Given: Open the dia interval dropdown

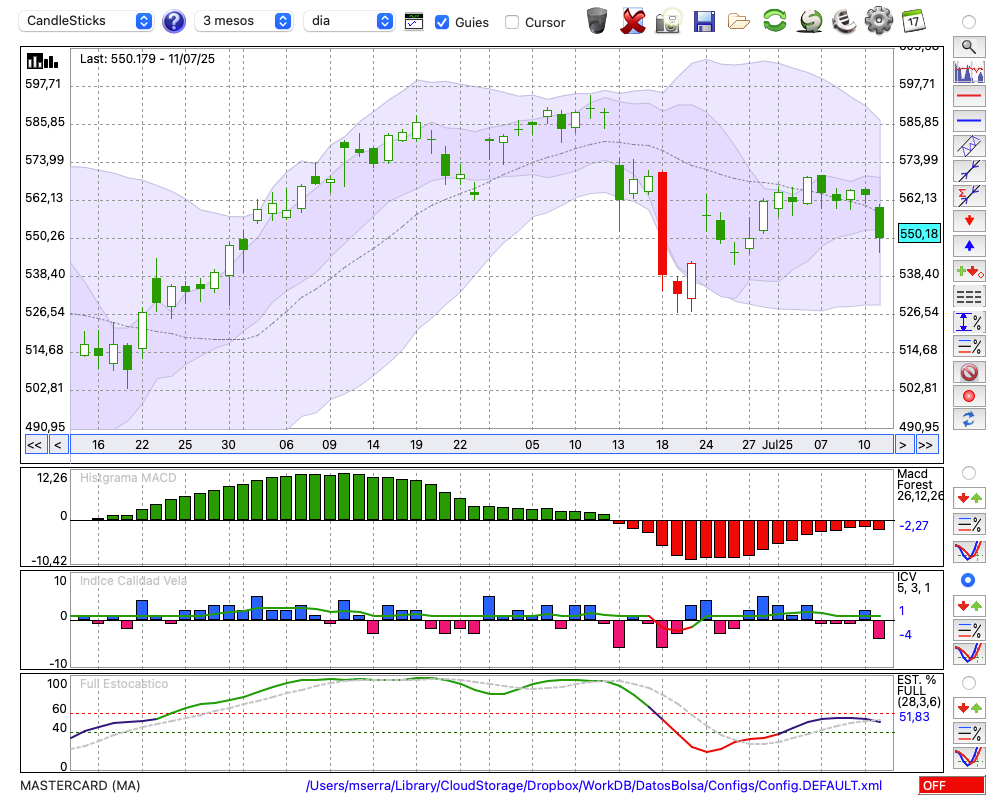Looking at the screenshot, I should (x=348, y=21).
